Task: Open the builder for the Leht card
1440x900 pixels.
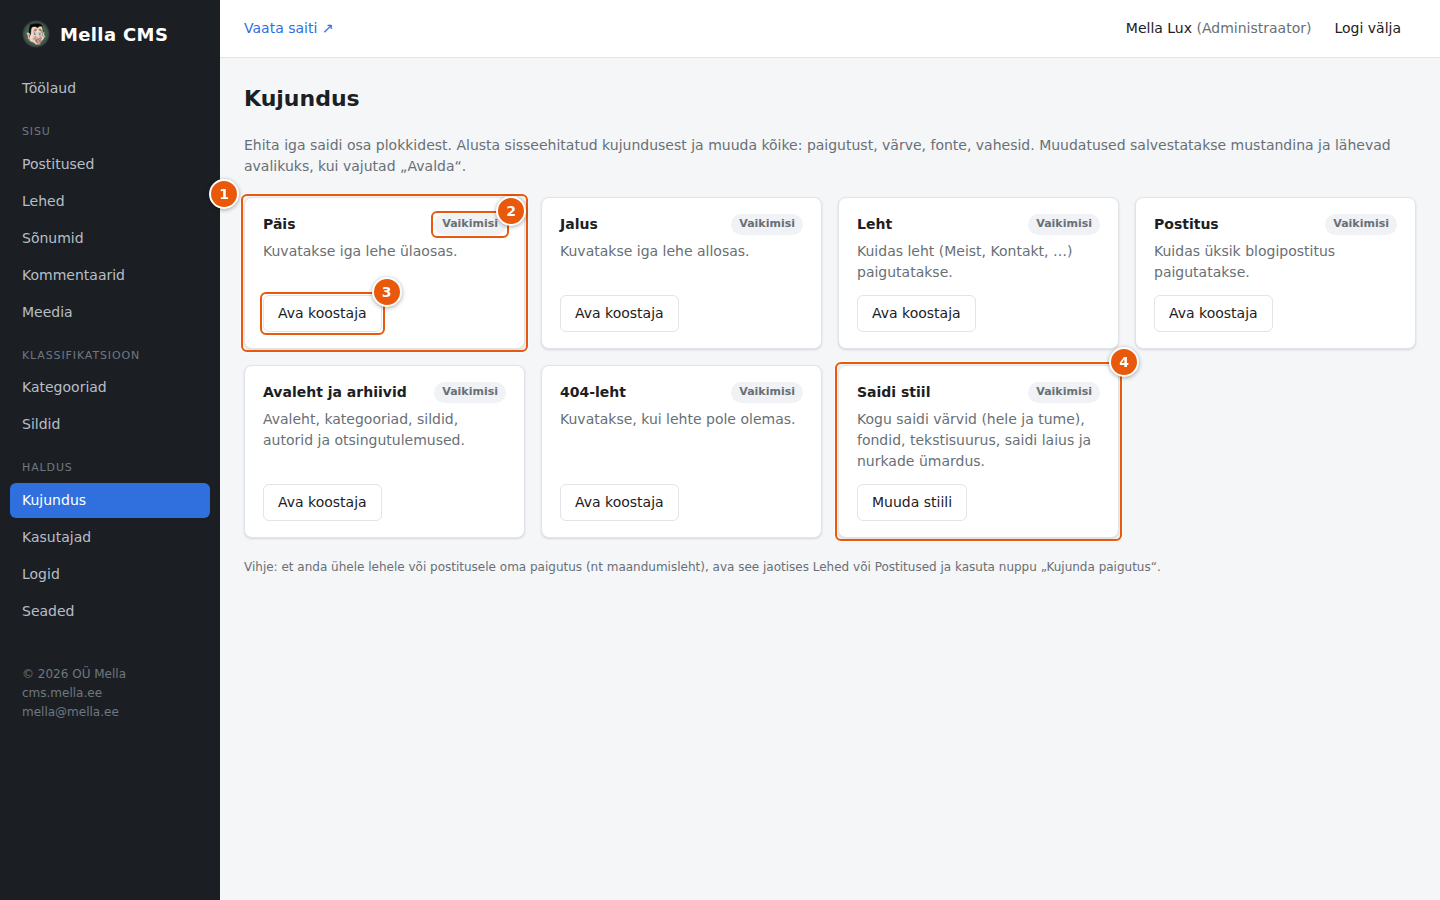Action: point(916,313)
